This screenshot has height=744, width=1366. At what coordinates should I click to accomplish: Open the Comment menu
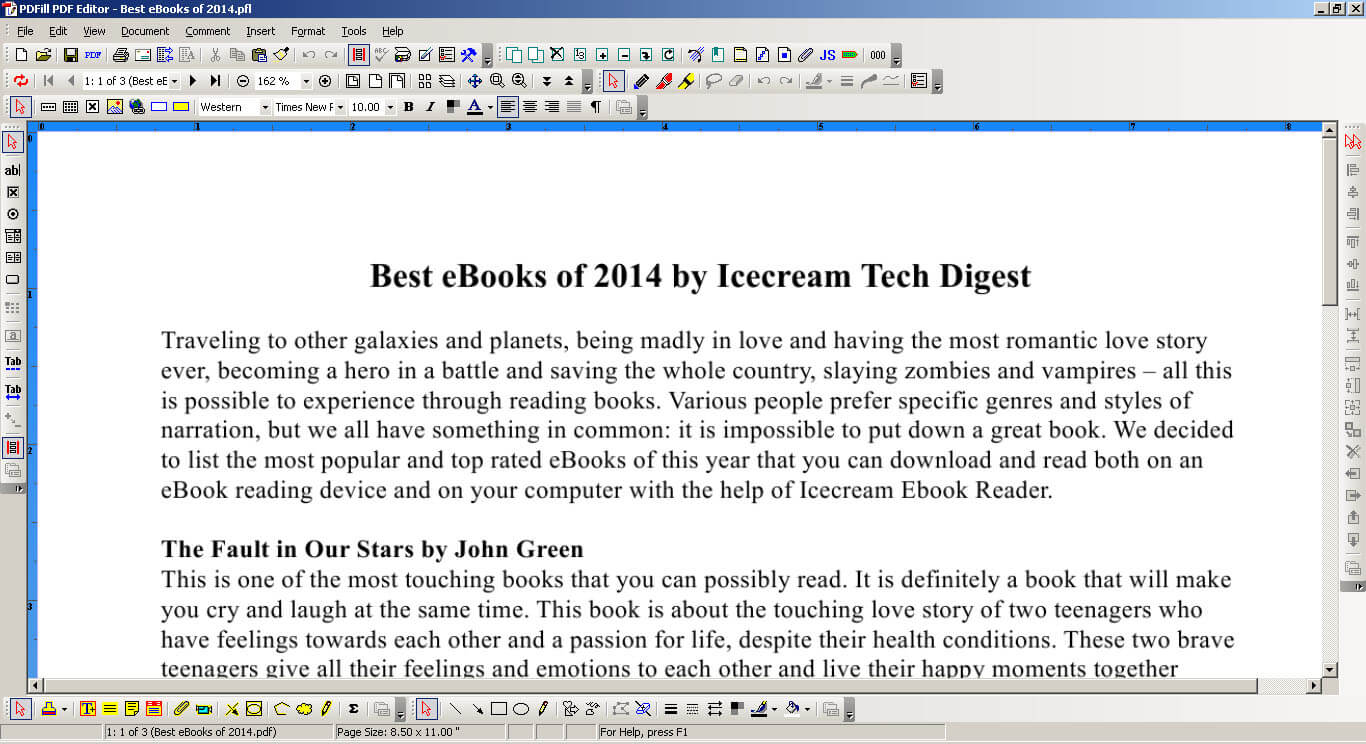(x=207, y=31)
